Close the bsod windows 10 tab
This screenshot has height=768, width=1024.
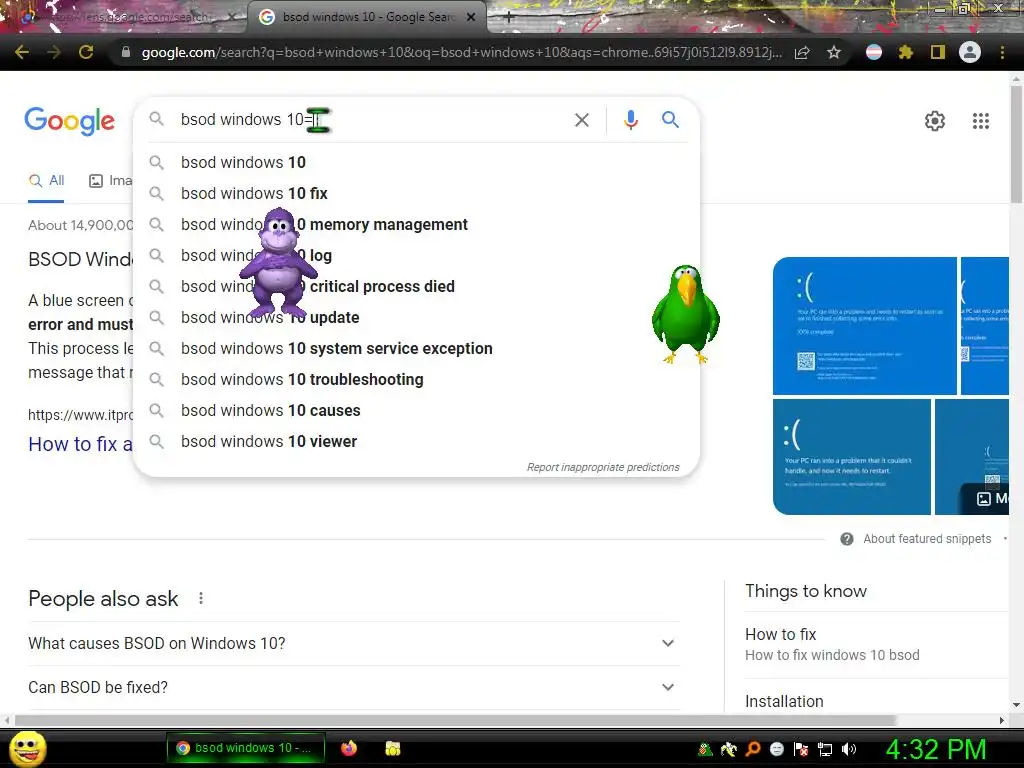point(471,18)
